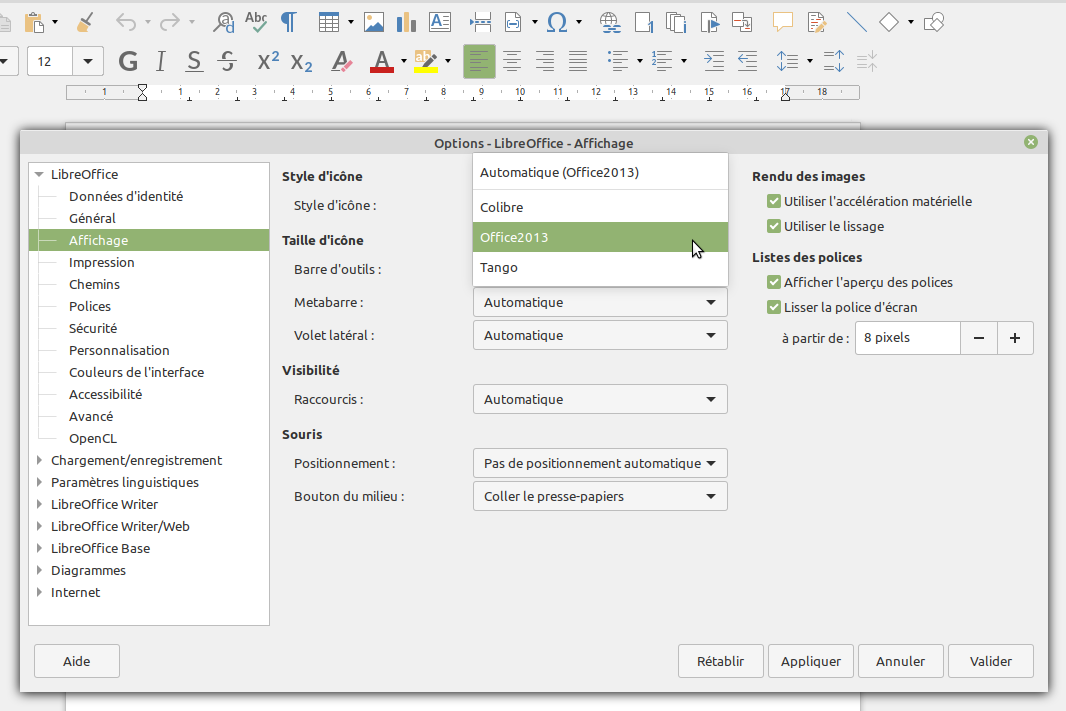
Task: Insert a table from the toolbar
Action: 329,21
